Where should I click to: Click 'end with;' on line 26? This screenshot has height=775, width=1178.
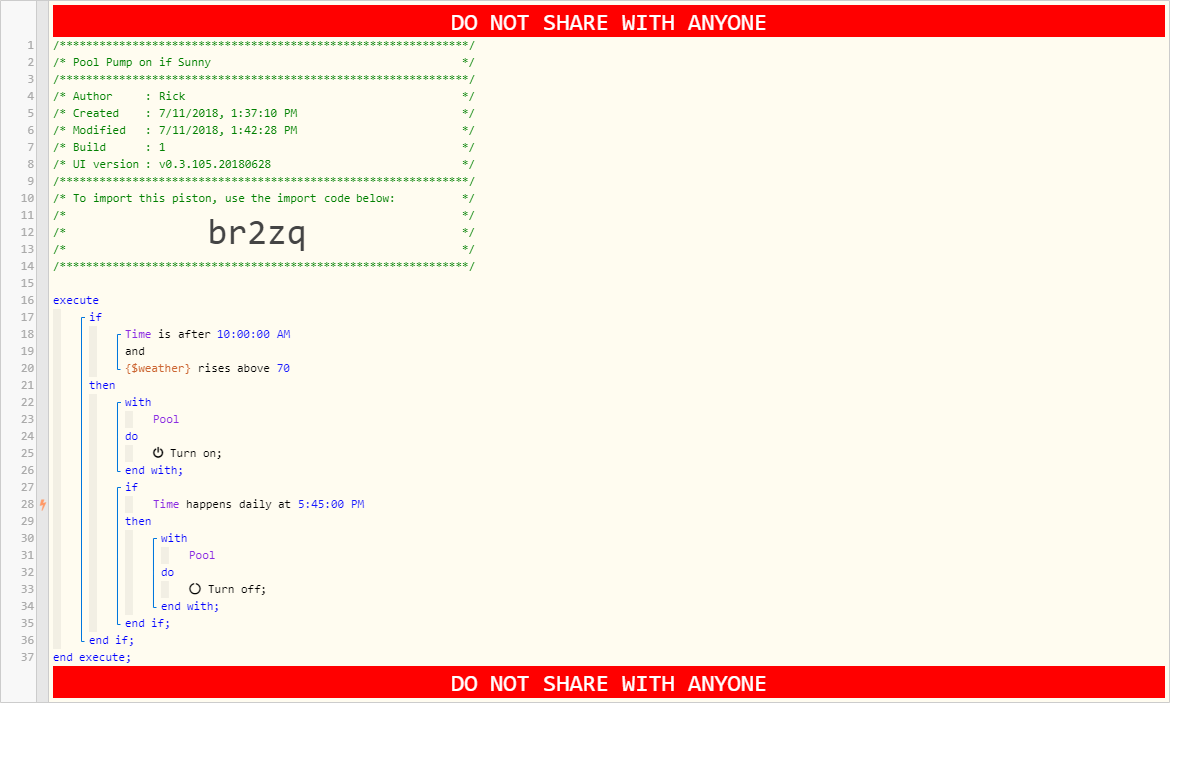pos(154,470)
